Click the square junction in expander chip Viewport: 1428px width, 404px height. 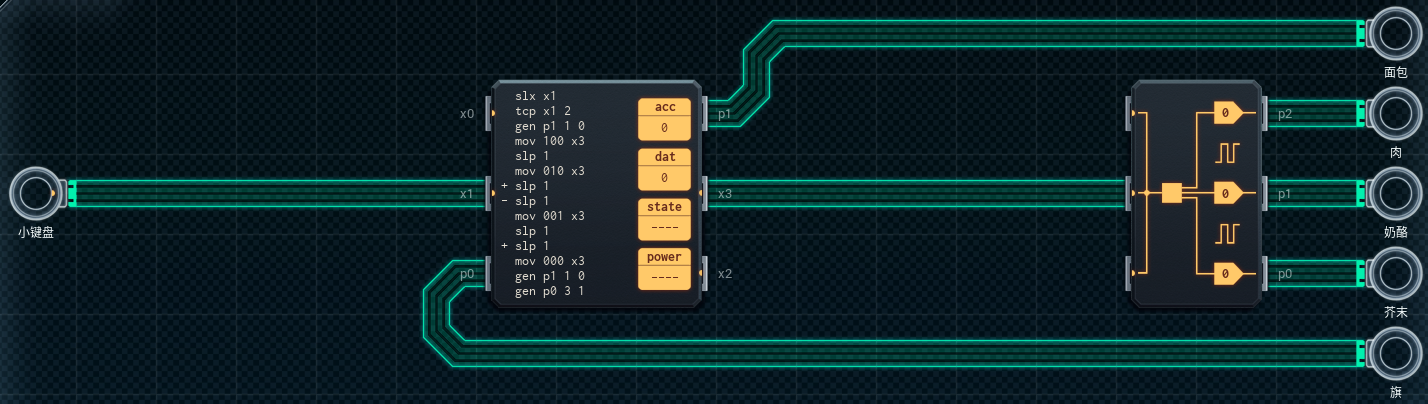pyautogui.click(x=1171, y=193)
